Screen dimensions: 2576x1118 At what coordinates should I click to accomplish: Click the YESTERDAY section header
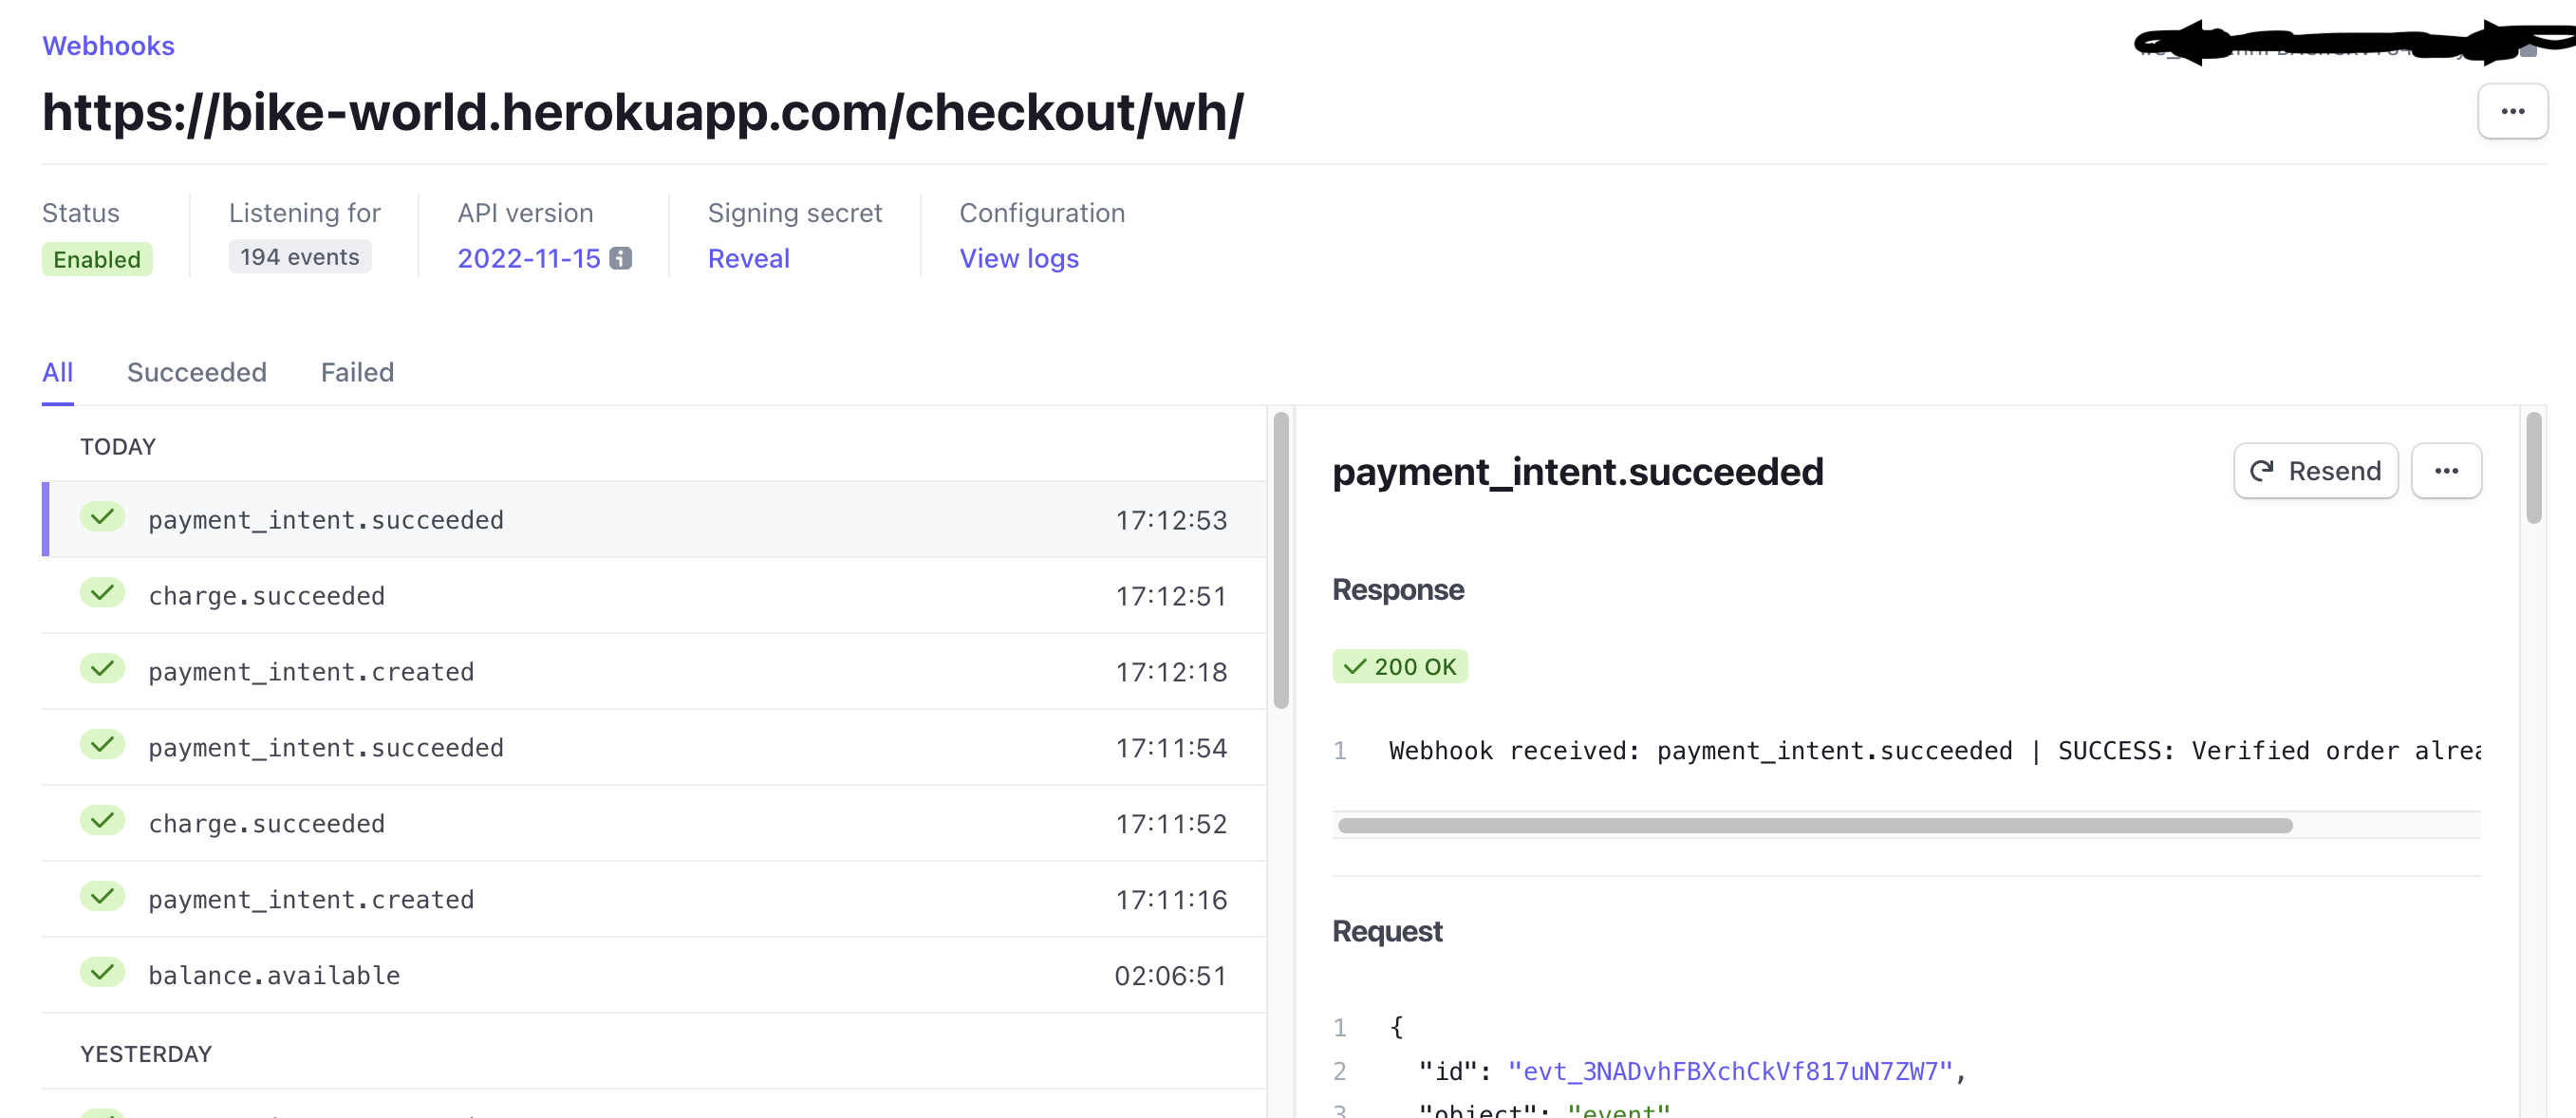point(146,1054)
